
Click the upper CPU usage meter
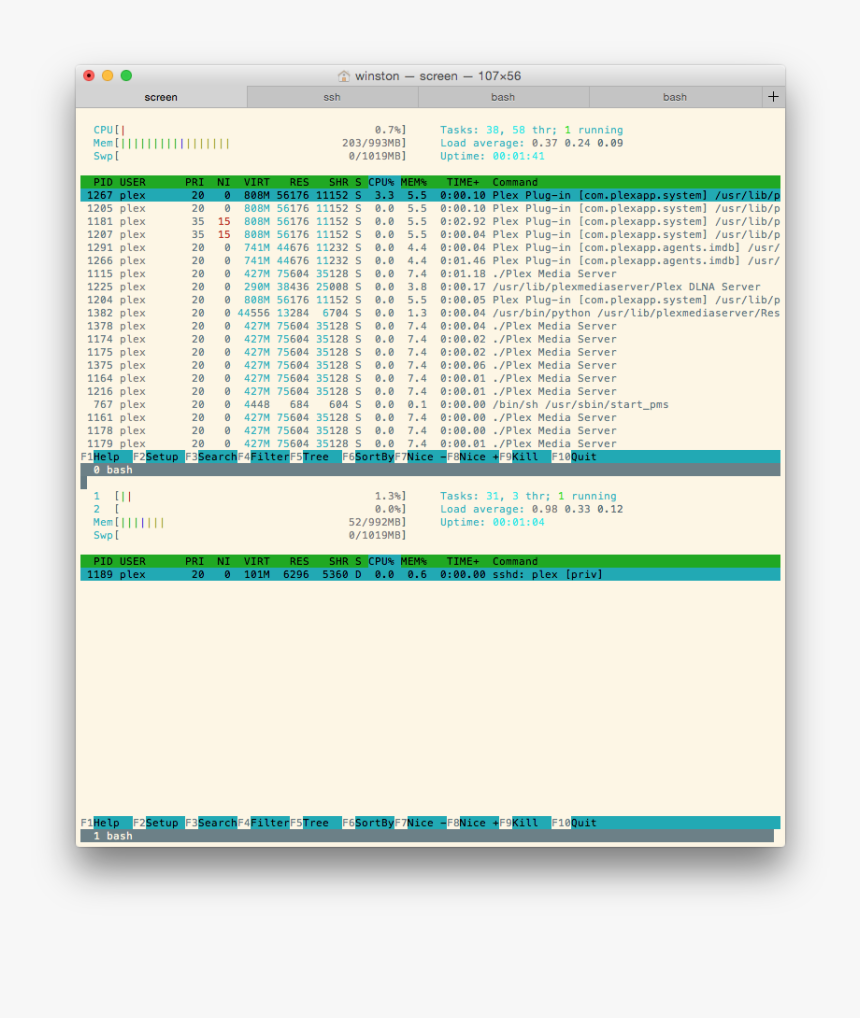250,130
